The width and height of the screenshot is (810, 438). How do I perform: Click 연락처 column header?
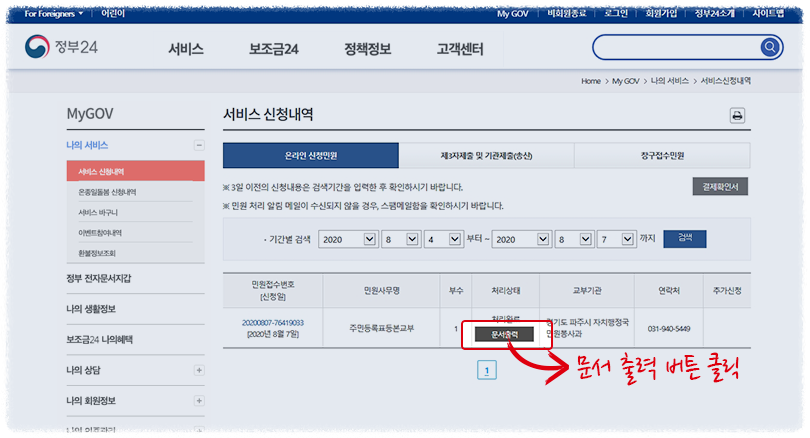pos(668,291)
